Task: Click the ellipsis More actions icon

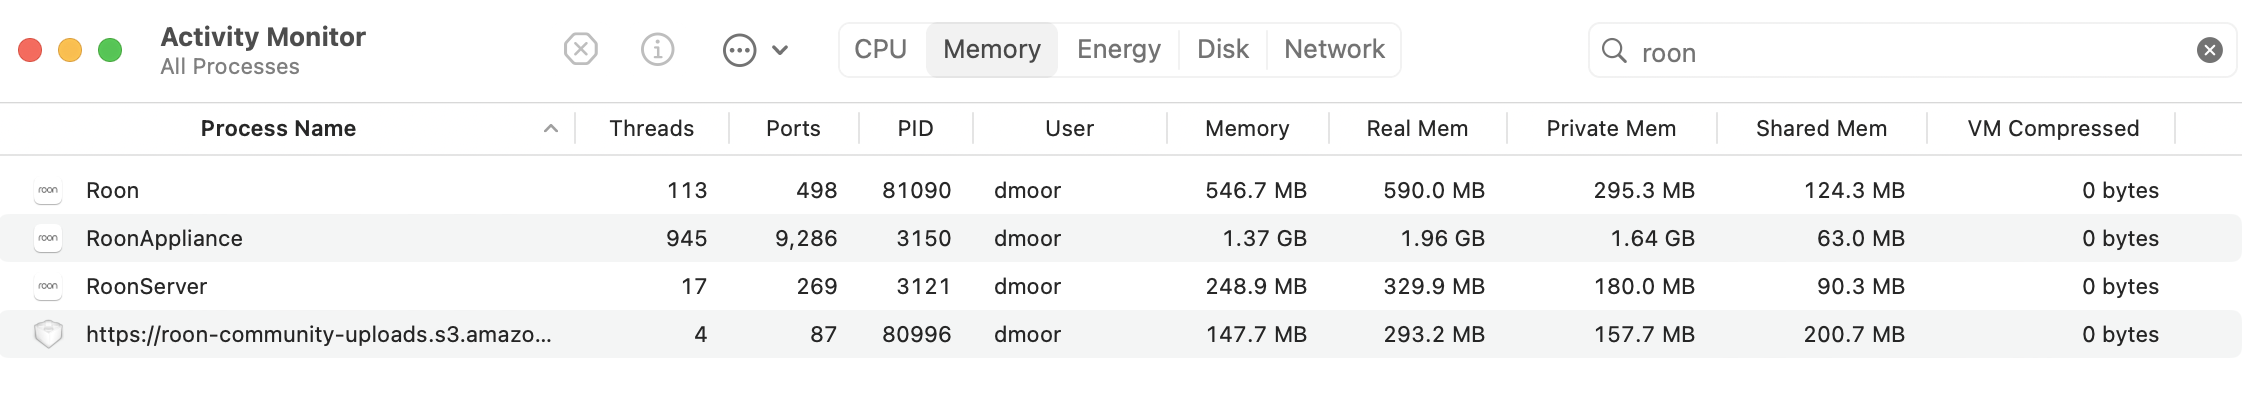Action: [x=739, y=50]
